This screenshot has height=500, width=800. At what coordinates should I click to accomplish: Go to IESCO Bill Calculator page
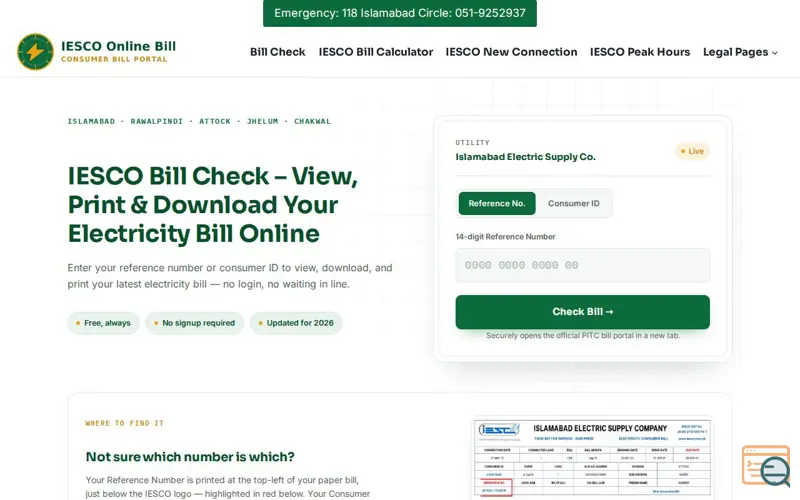(x=376, y=52)
